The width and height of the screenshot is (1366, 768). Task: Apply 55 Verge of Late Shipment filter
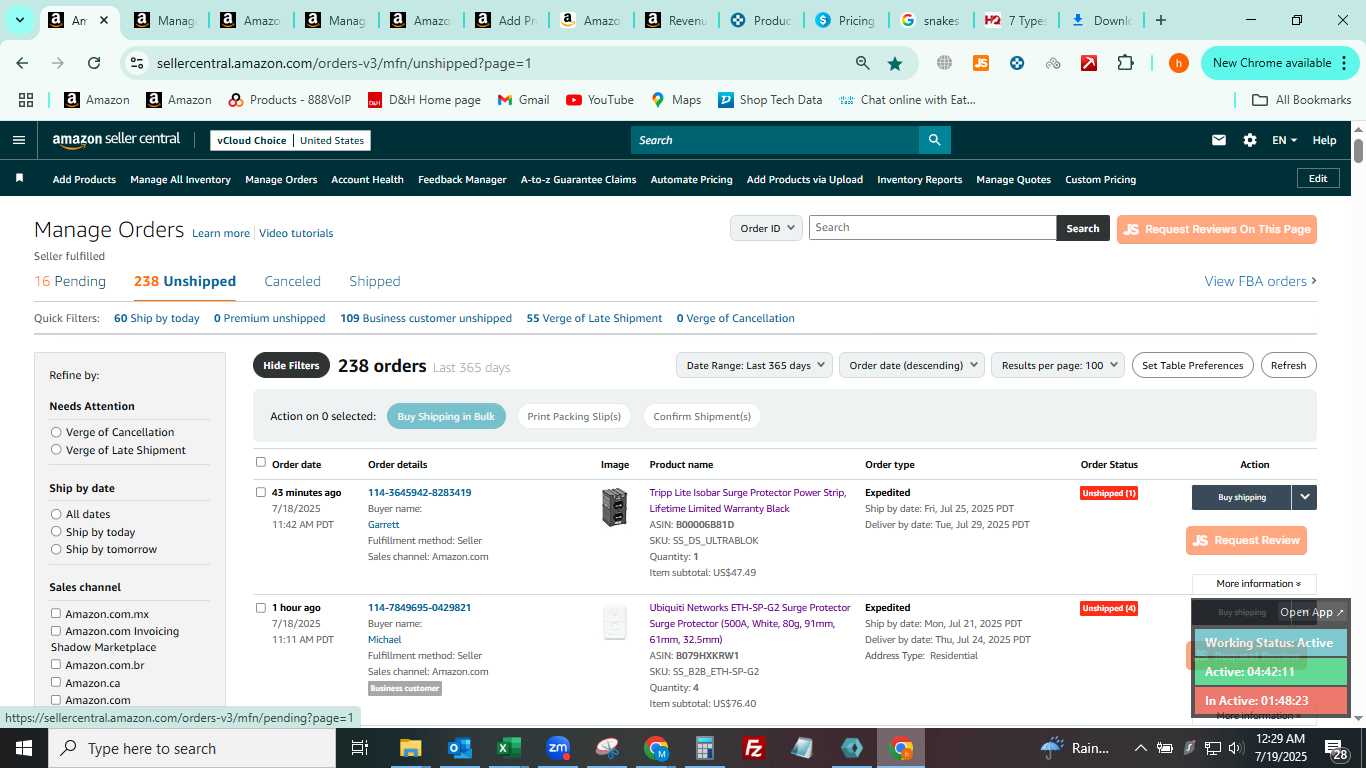click(594, 318)
